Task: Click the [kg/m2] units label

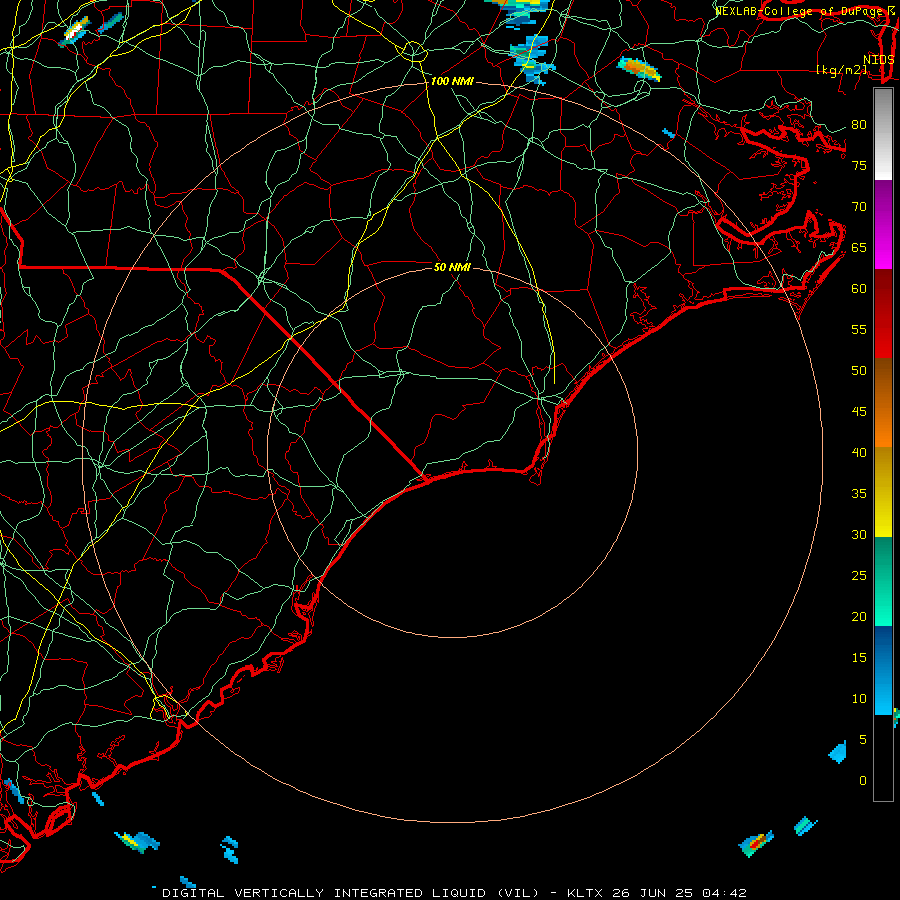Action: [842, 70]
